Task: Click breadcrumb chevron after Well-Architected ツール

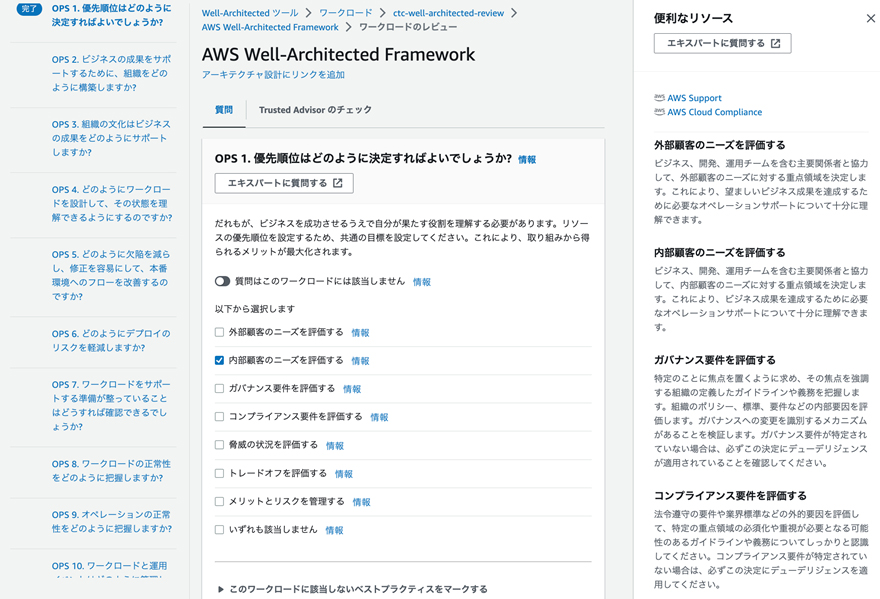Action: tap(308, 13)
